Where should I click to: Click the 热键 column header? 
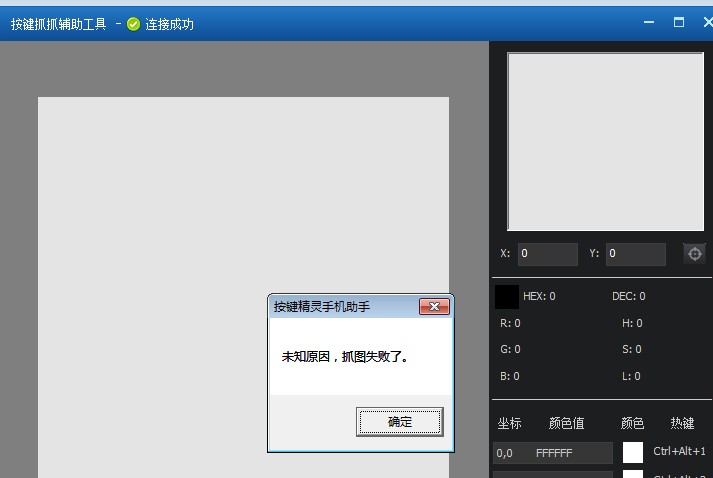(x=682, y=423)
